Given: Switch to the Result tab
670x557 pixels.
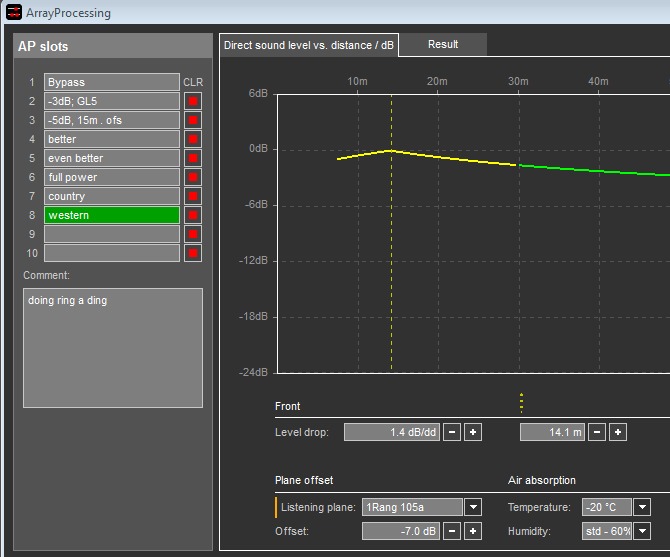Looking at the screenshot, I should pyautogui.click(x=442, y=44).
